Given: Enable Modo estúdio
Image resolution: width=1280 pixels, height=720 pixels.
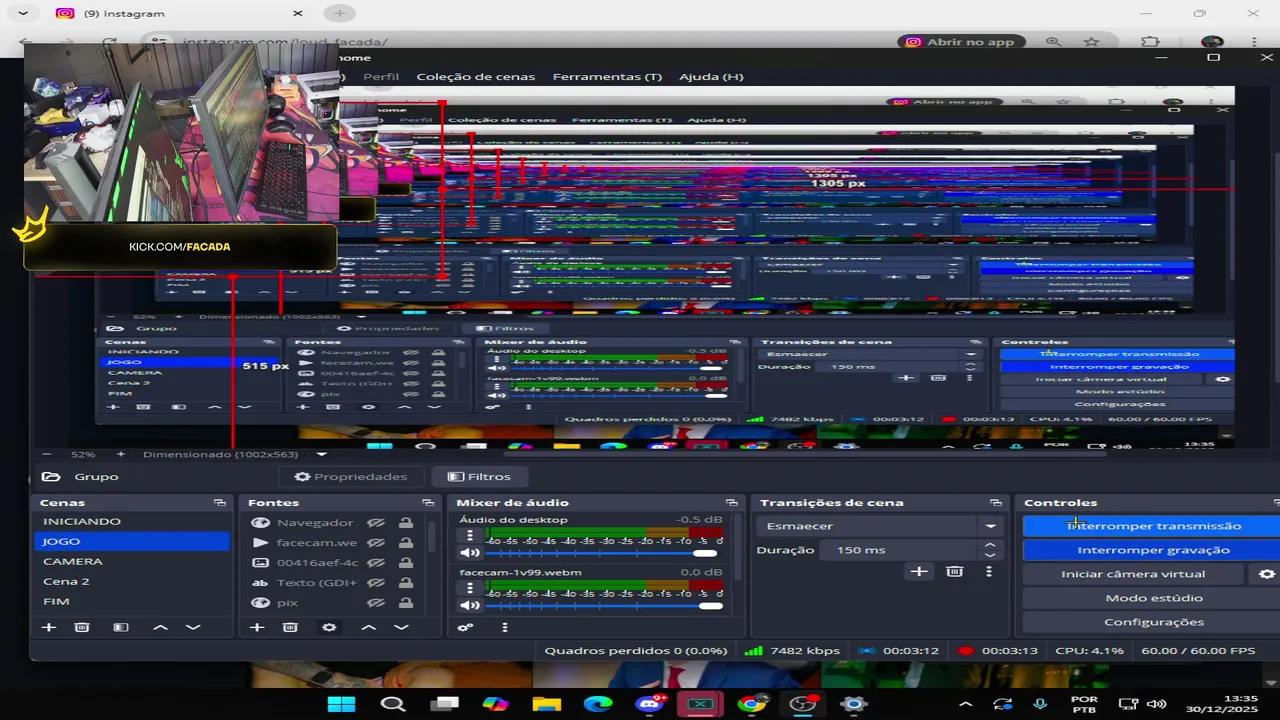Looking at the screenshot, I should 1154,597.
